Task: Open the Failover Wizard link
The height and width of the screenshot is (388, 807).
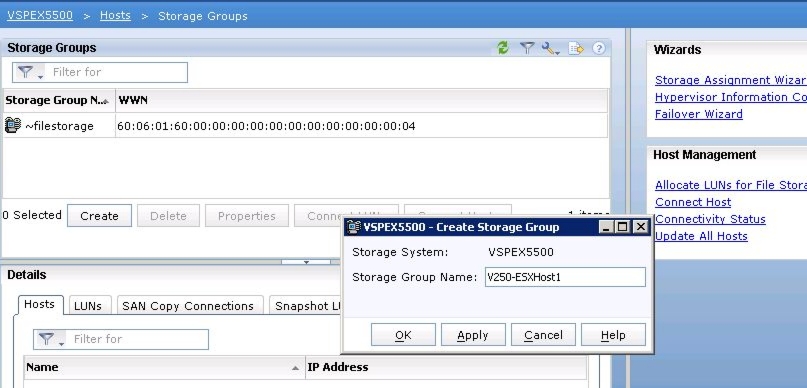Action: coord(699,114)
